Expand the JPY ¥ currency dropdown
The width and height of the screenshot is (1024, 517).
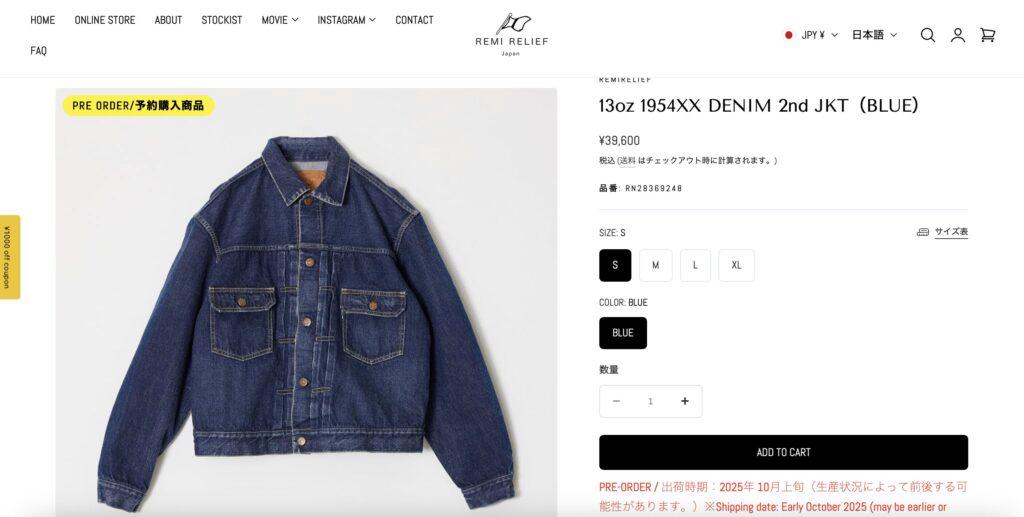819,35
